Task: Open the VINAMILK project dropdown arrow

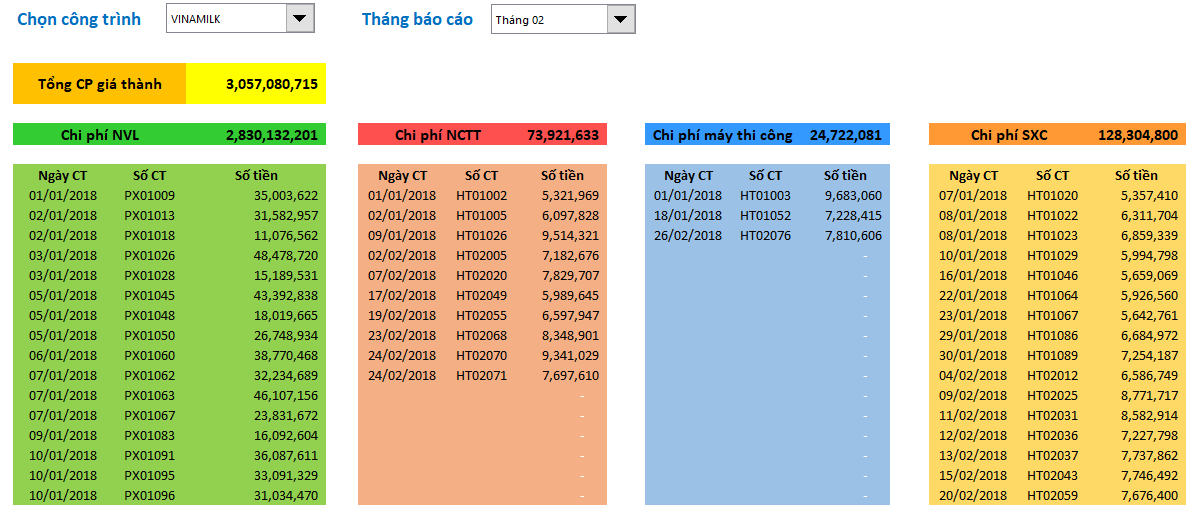Action: 299,19
